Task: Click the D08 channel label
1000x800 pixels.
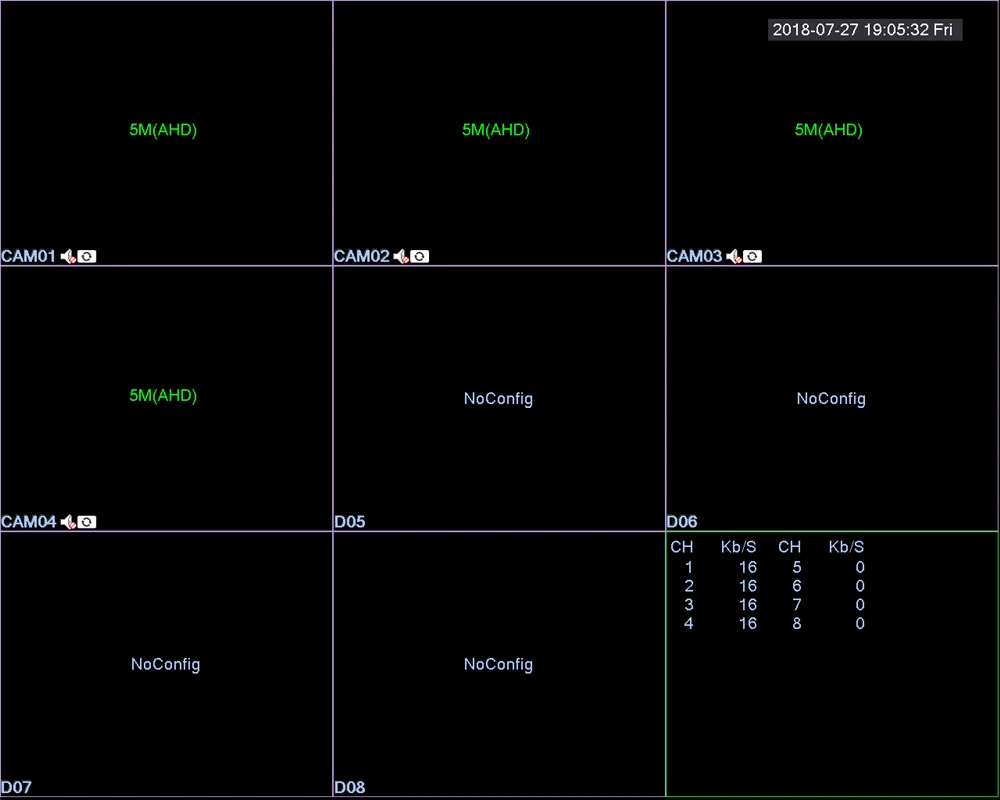Action: tap(349, 787)
